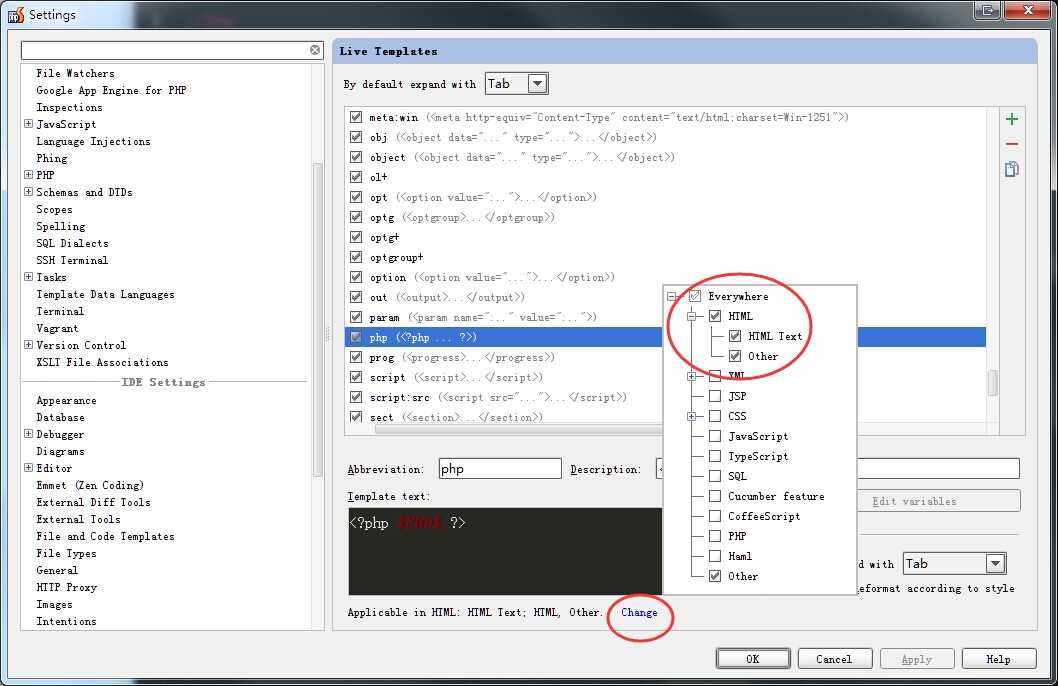Click the Edit variables button

click(939, 501)
